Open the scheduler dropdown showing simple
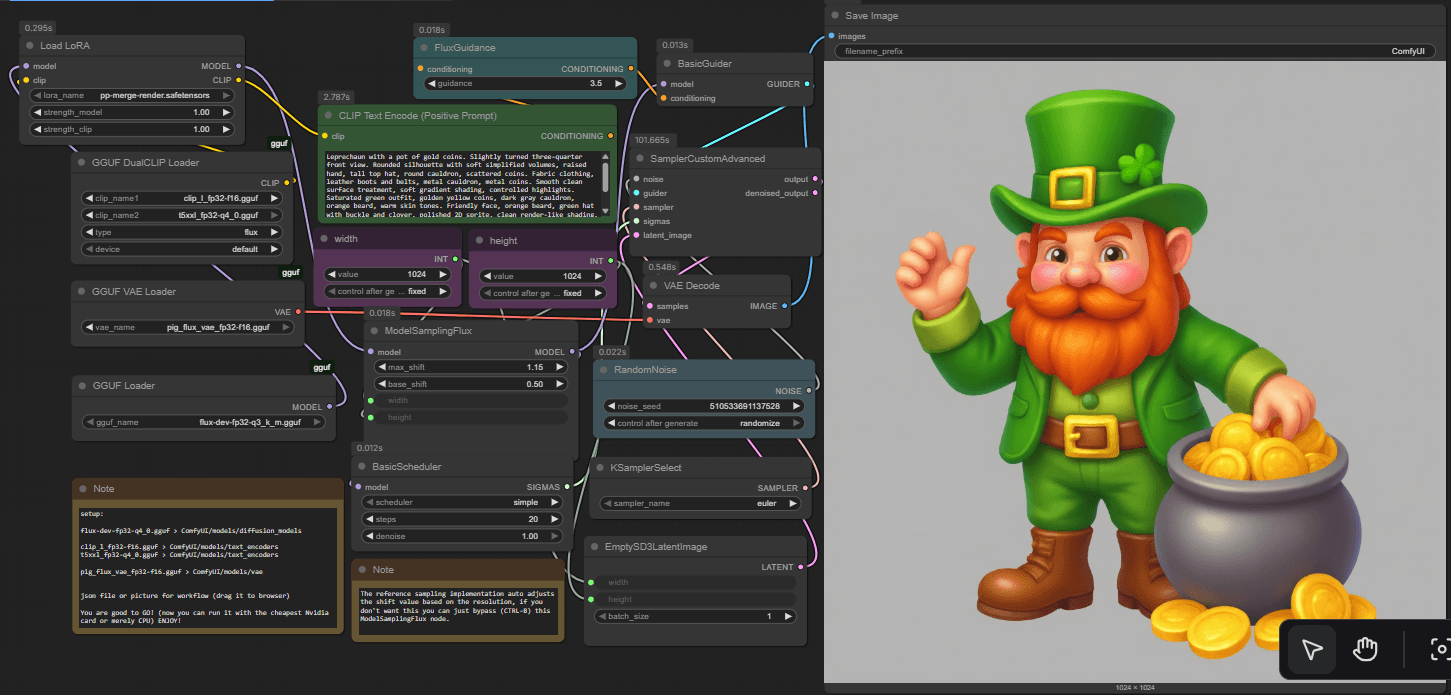The width and height of the screenshot is (1451, 695). point(464,503)
